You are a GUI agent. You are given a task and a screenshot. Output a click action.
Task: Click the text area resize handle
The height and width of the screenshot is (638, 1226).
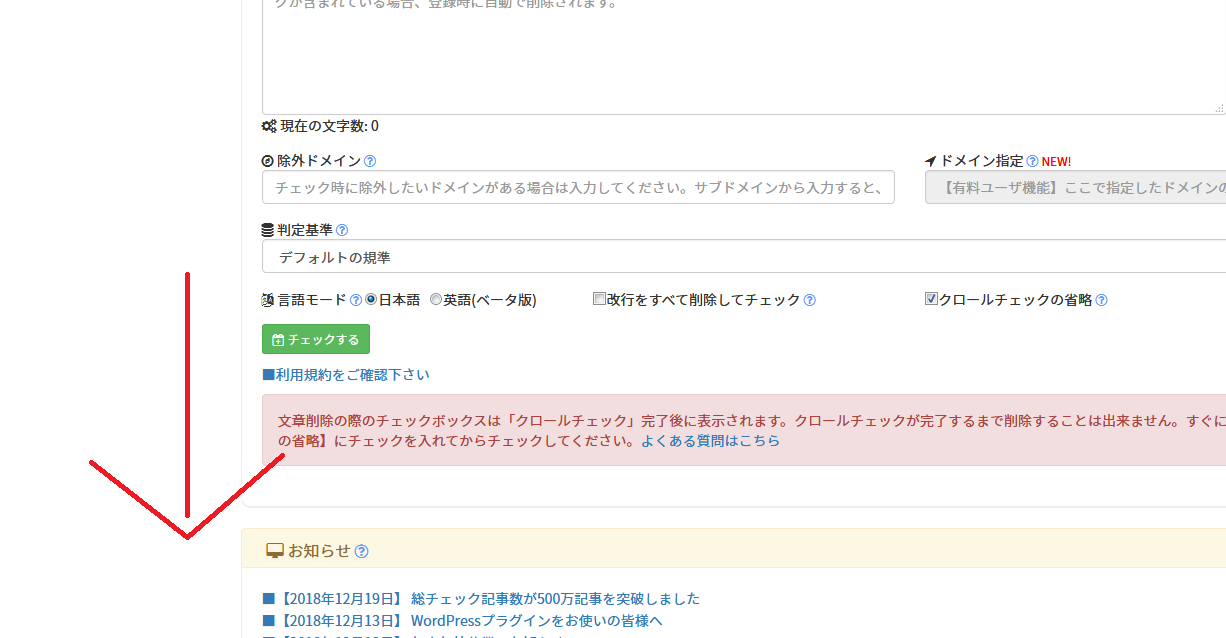point(1218,107)
